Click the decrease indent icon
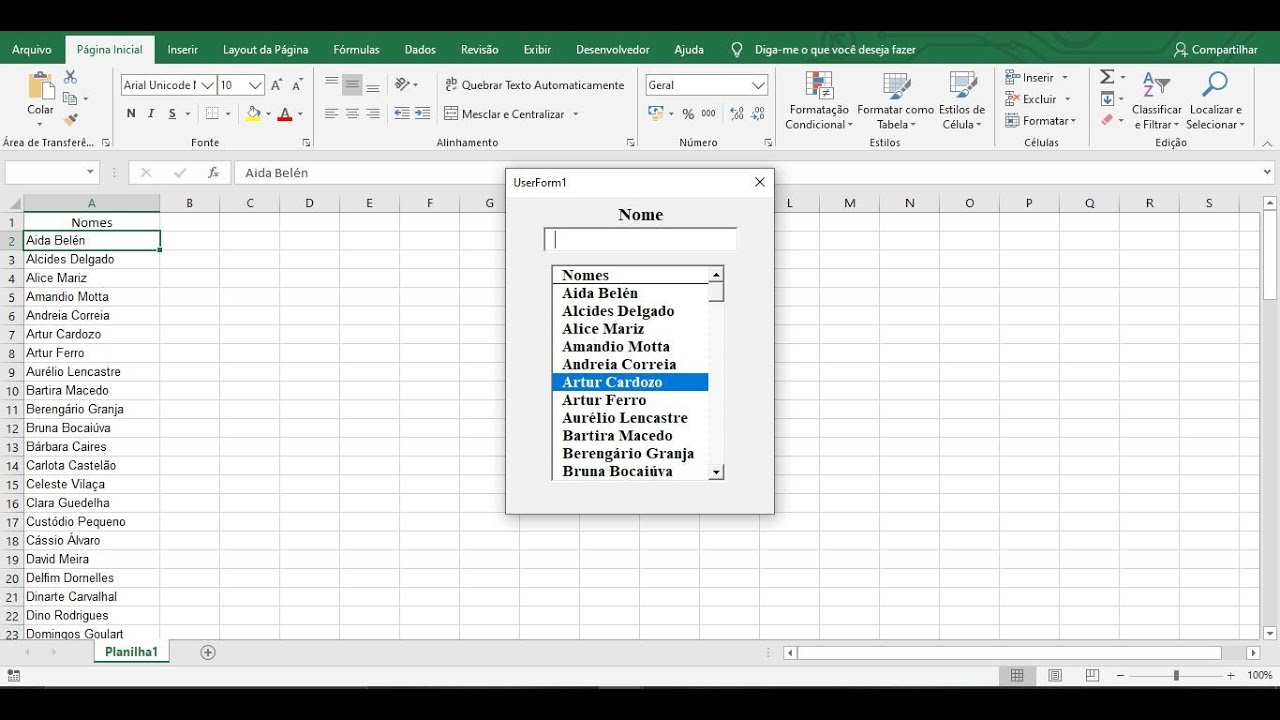Viewport: 1280px width, 720px height. (x=402, y=114)
